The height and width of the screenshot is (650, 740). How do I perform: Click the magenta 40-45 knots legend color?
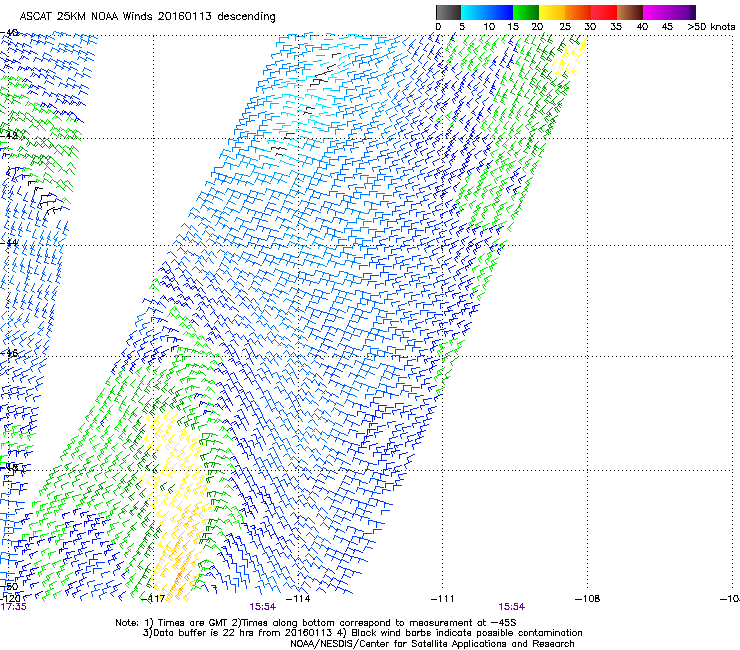tap(656, 12)
